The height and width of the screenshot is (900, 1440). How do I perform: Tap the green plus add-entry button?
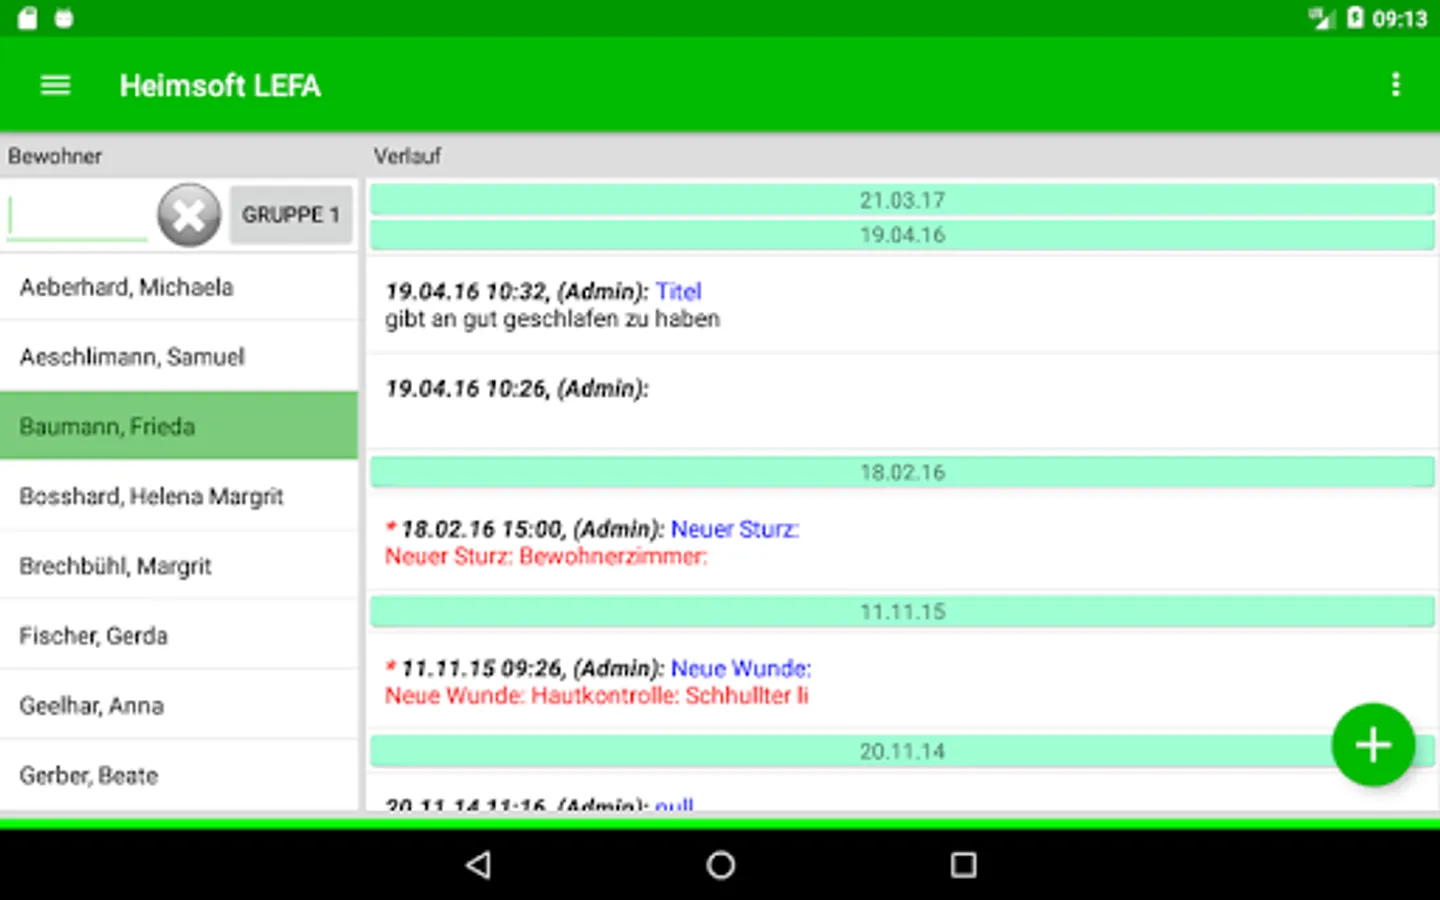pyautogui.click(x=1373, y=745)
